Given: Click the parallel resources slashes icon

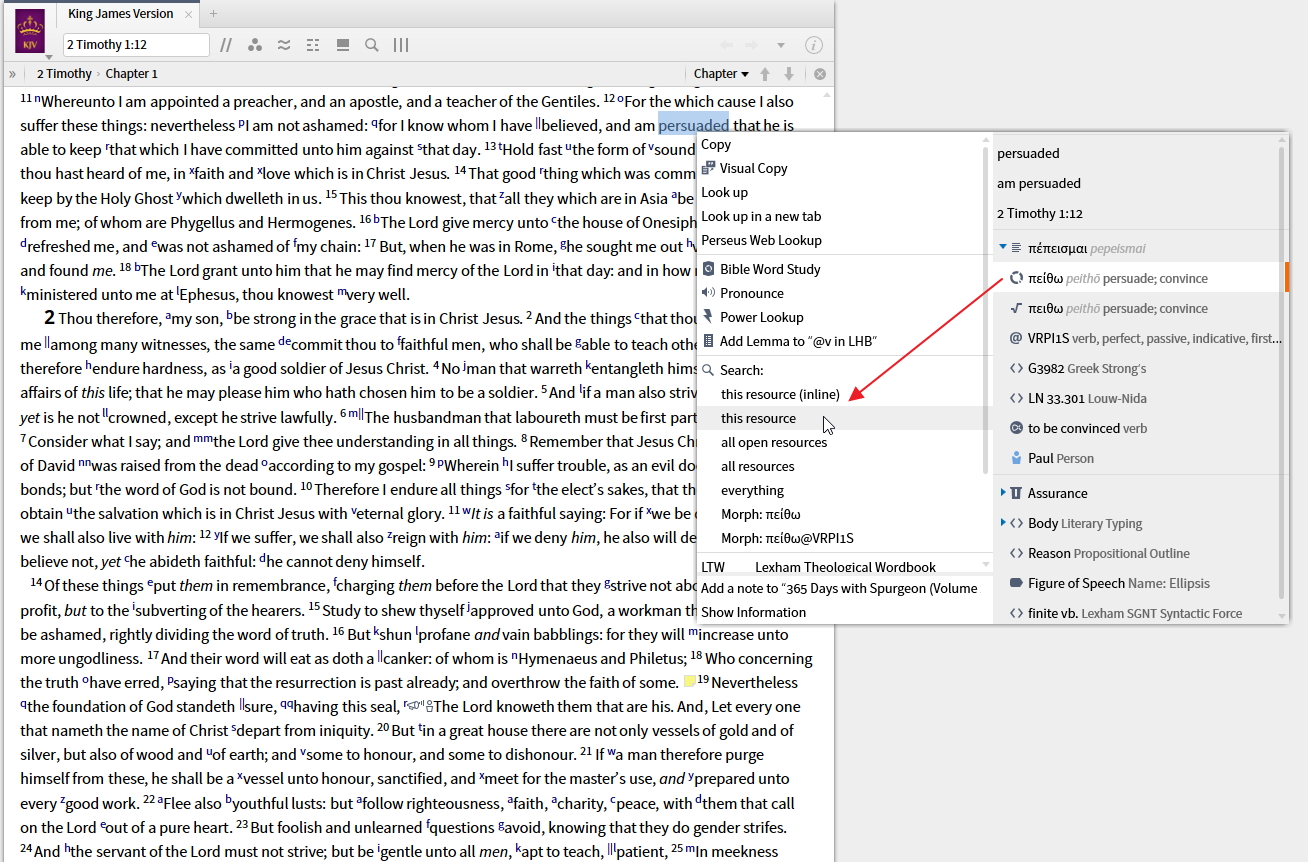Looking at the screenshot, I should (x=226, y=45).
